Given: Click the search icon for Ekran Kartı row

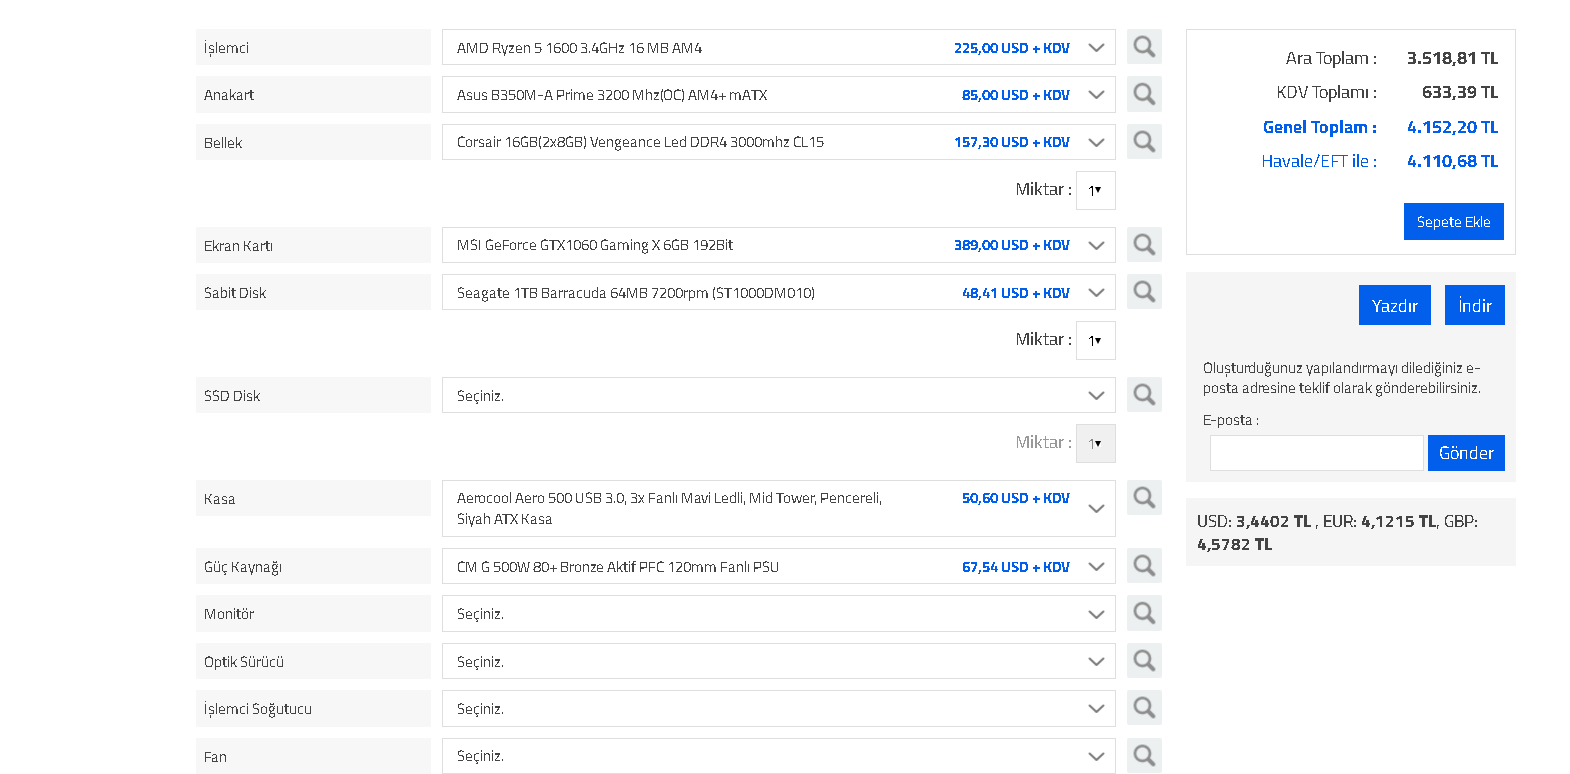Looking at the screenshot, I should click(1144, 244).
